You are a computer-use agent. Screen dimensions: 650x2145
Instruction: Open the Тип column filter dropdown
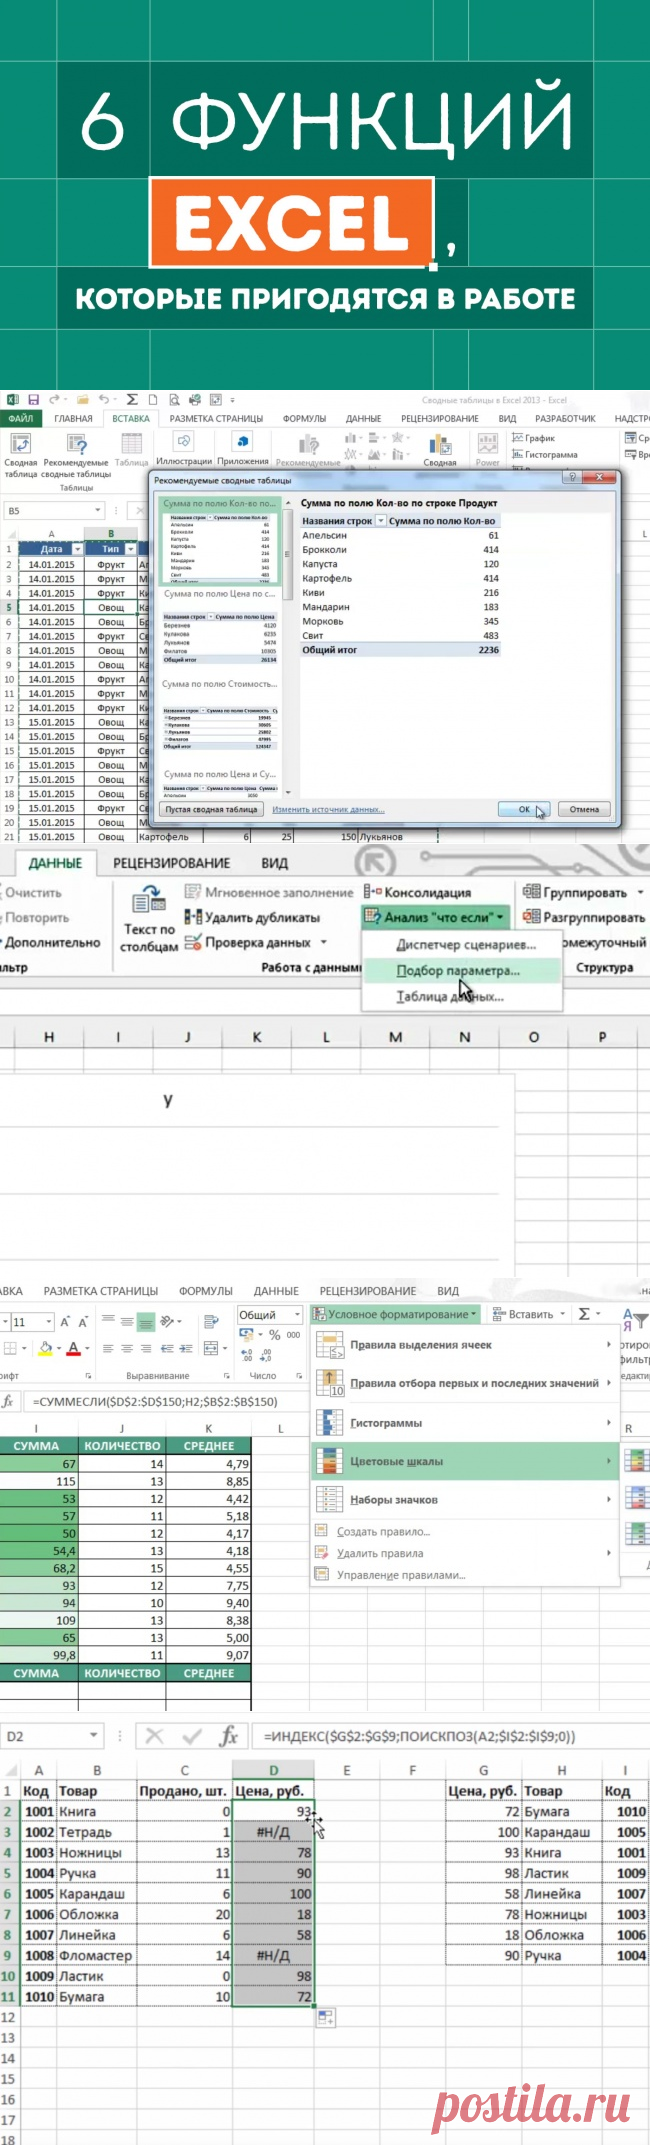click(x=131, y=549)
